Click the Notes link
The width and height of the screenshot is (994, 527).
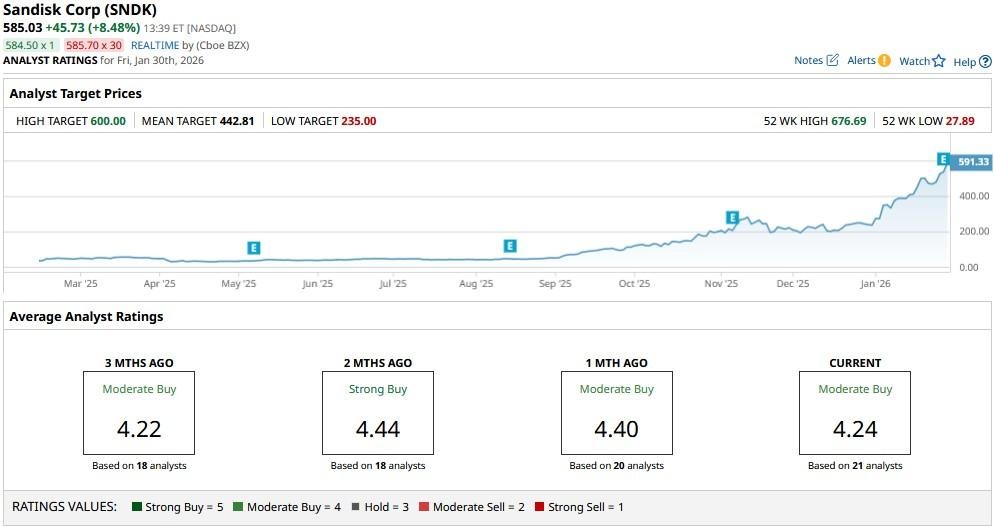808,60
